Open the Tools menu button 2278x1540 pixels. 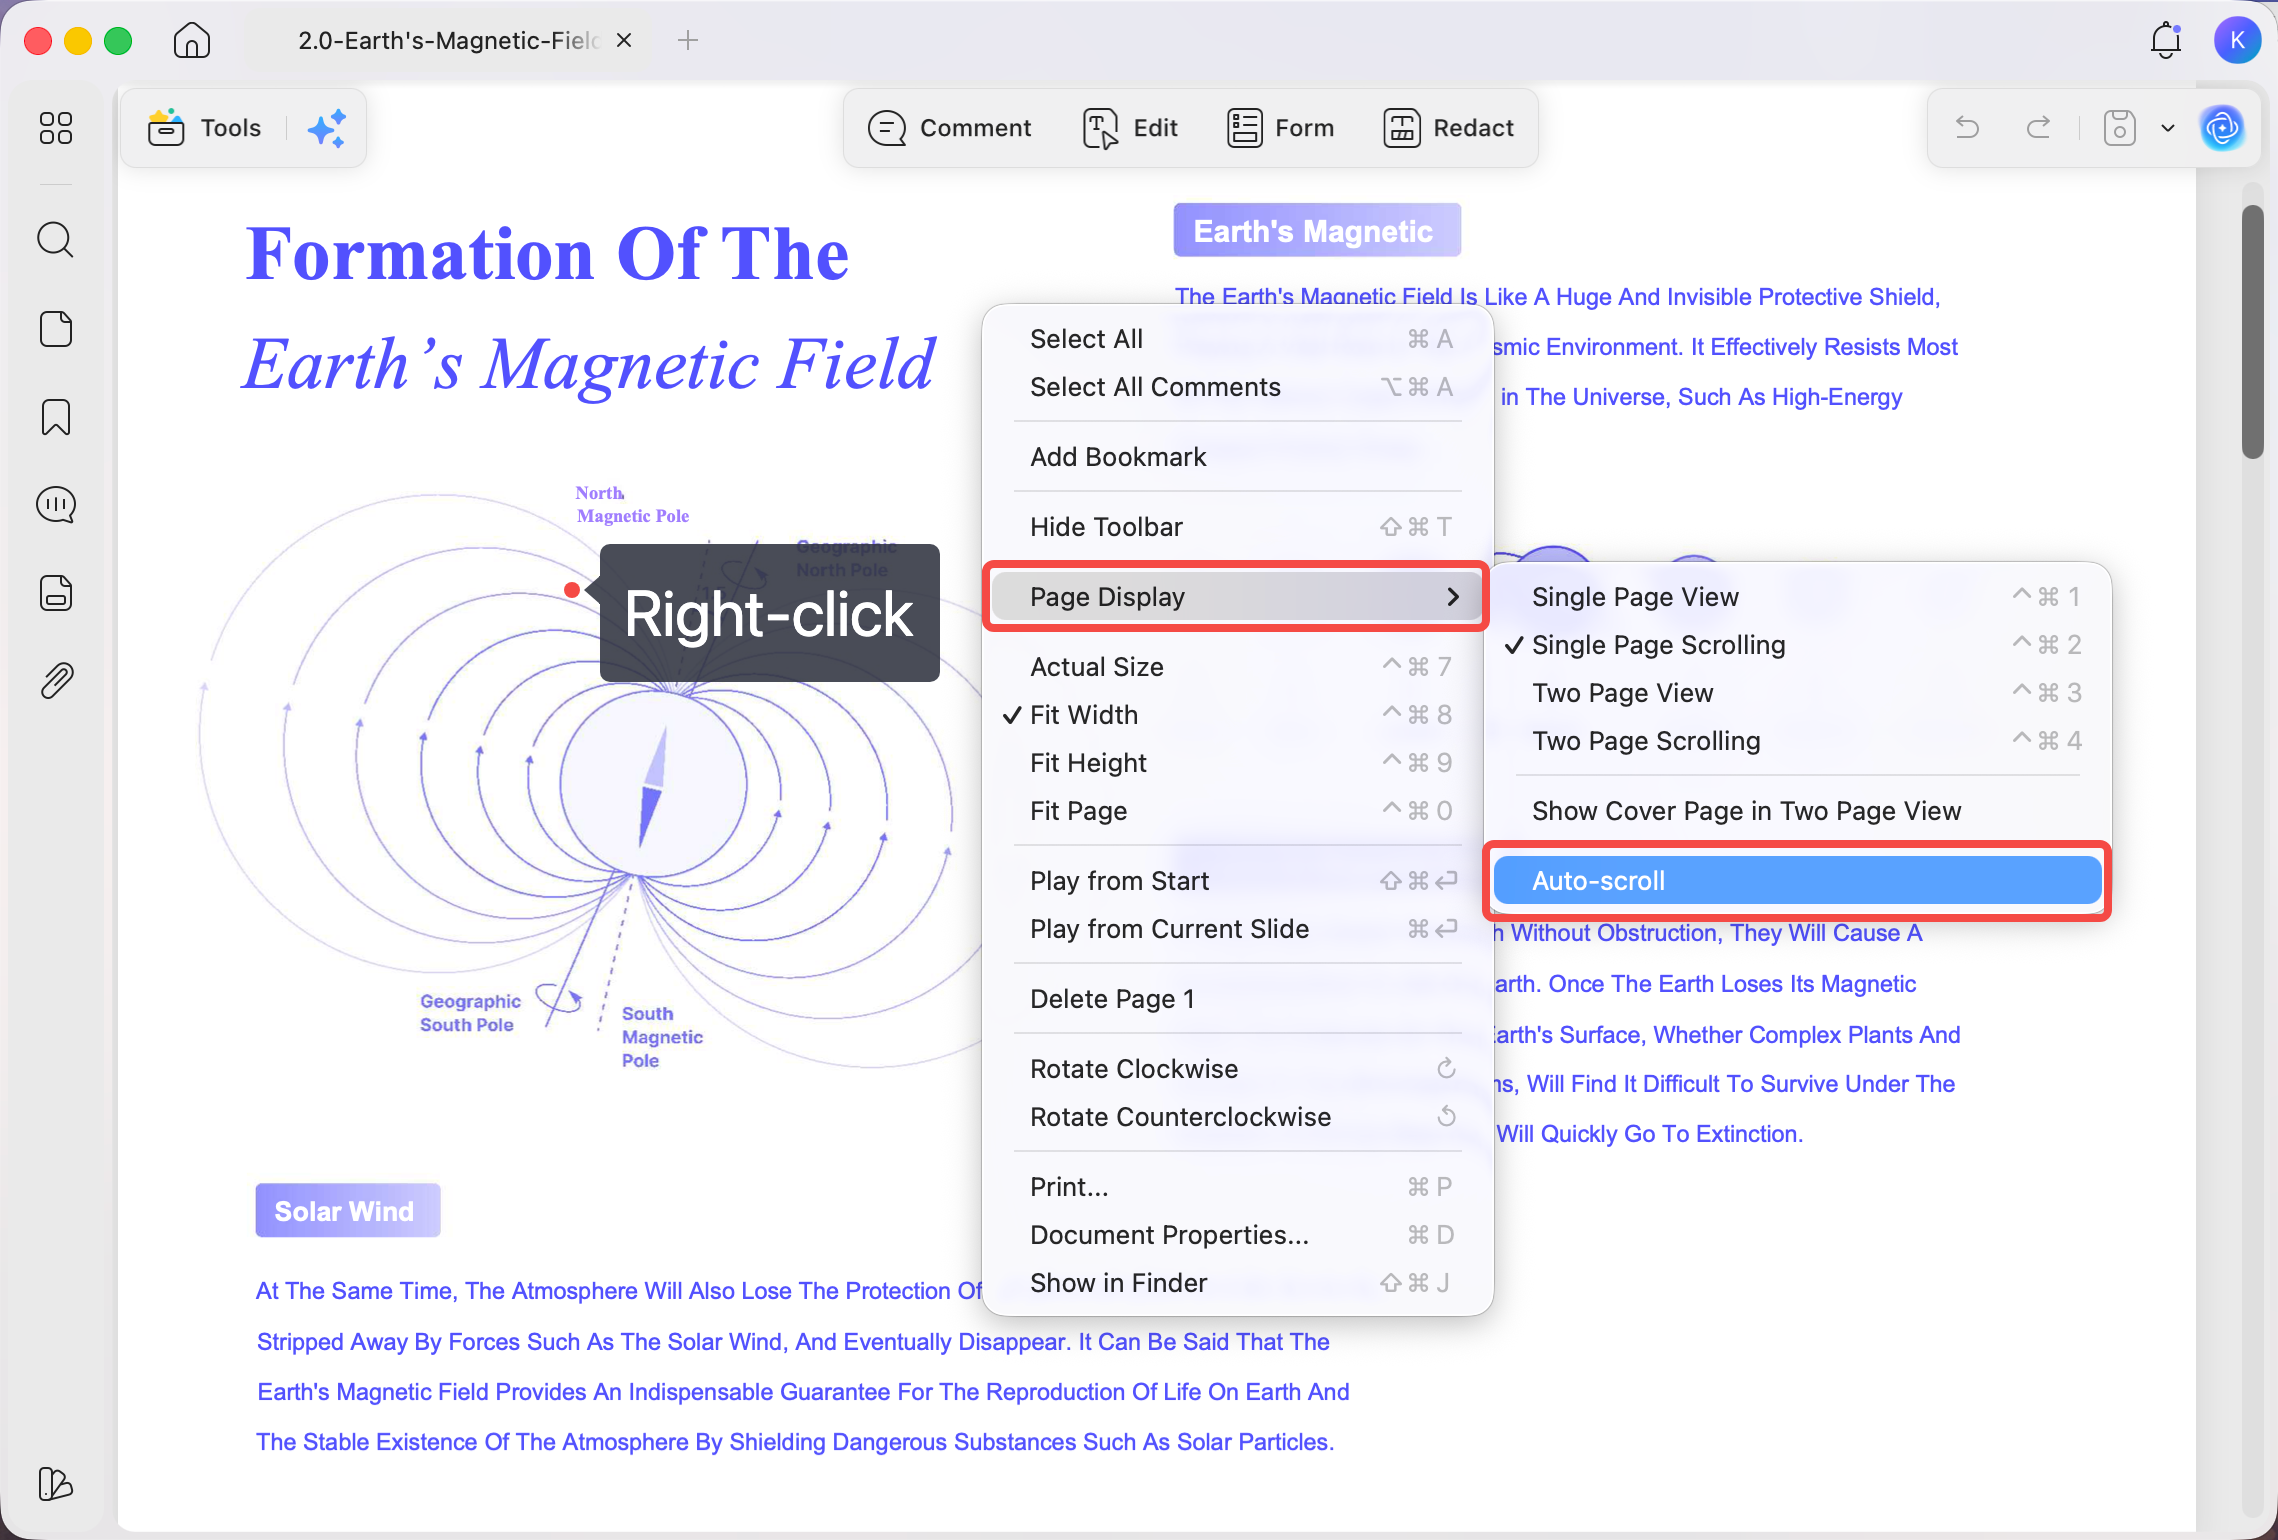(x=205, y=128)
